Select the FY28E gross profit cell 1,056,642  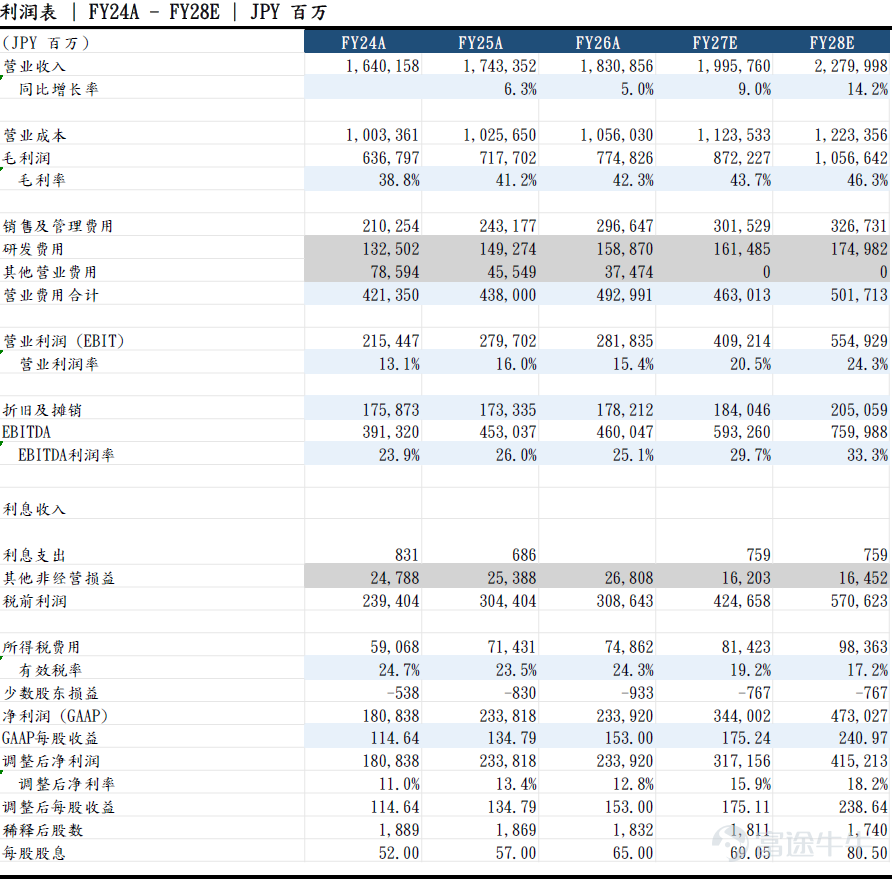pos(850,158)
